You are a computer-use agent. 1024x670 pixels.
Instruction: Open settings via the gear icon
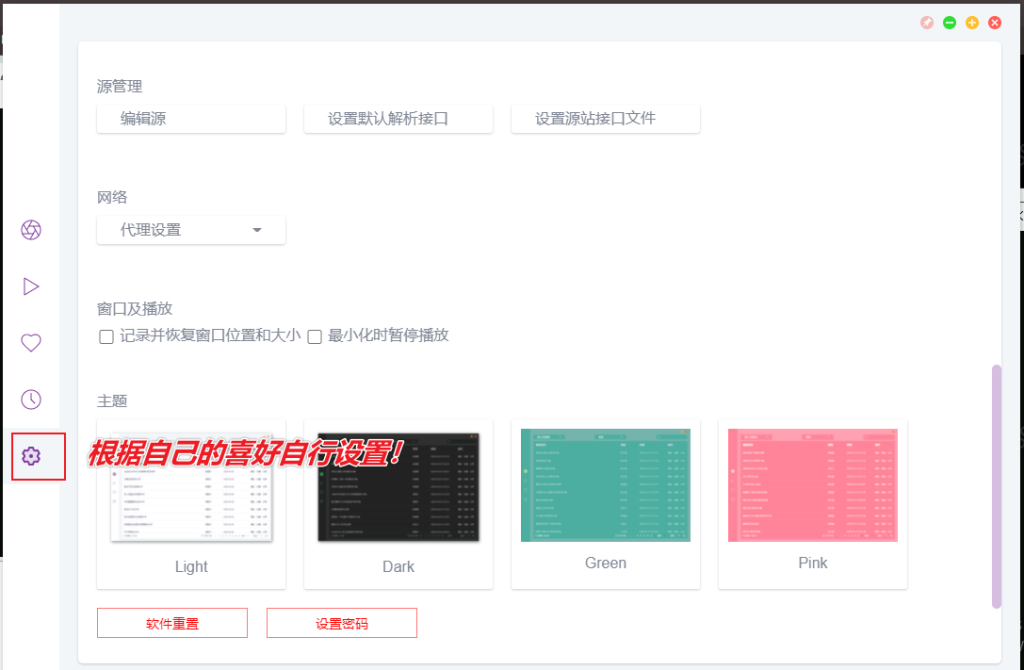[31, 456]
